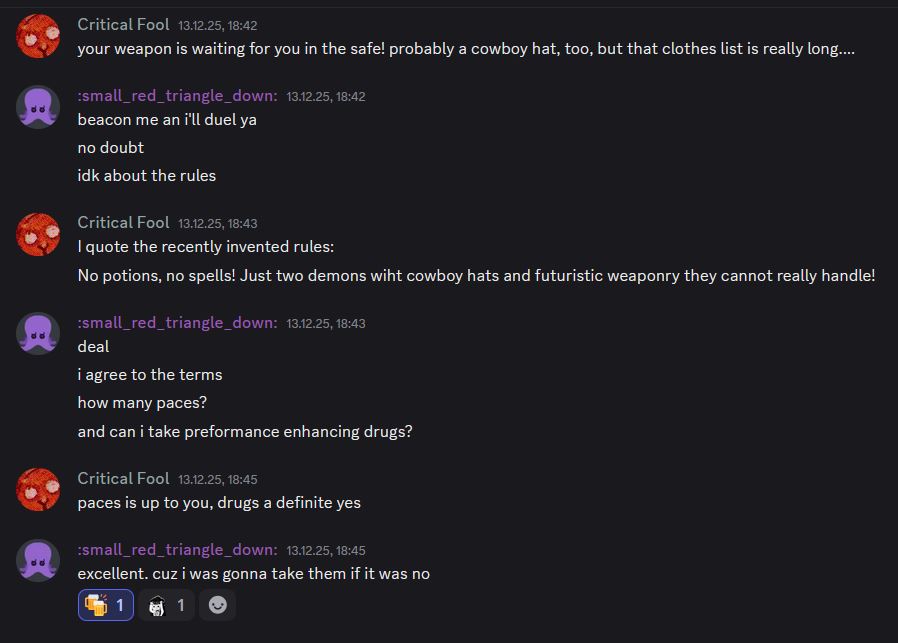Viewport: 898px width, 643px height.
Task: Toggle the second emoji reaction with count 1
Action: [167, 605]
